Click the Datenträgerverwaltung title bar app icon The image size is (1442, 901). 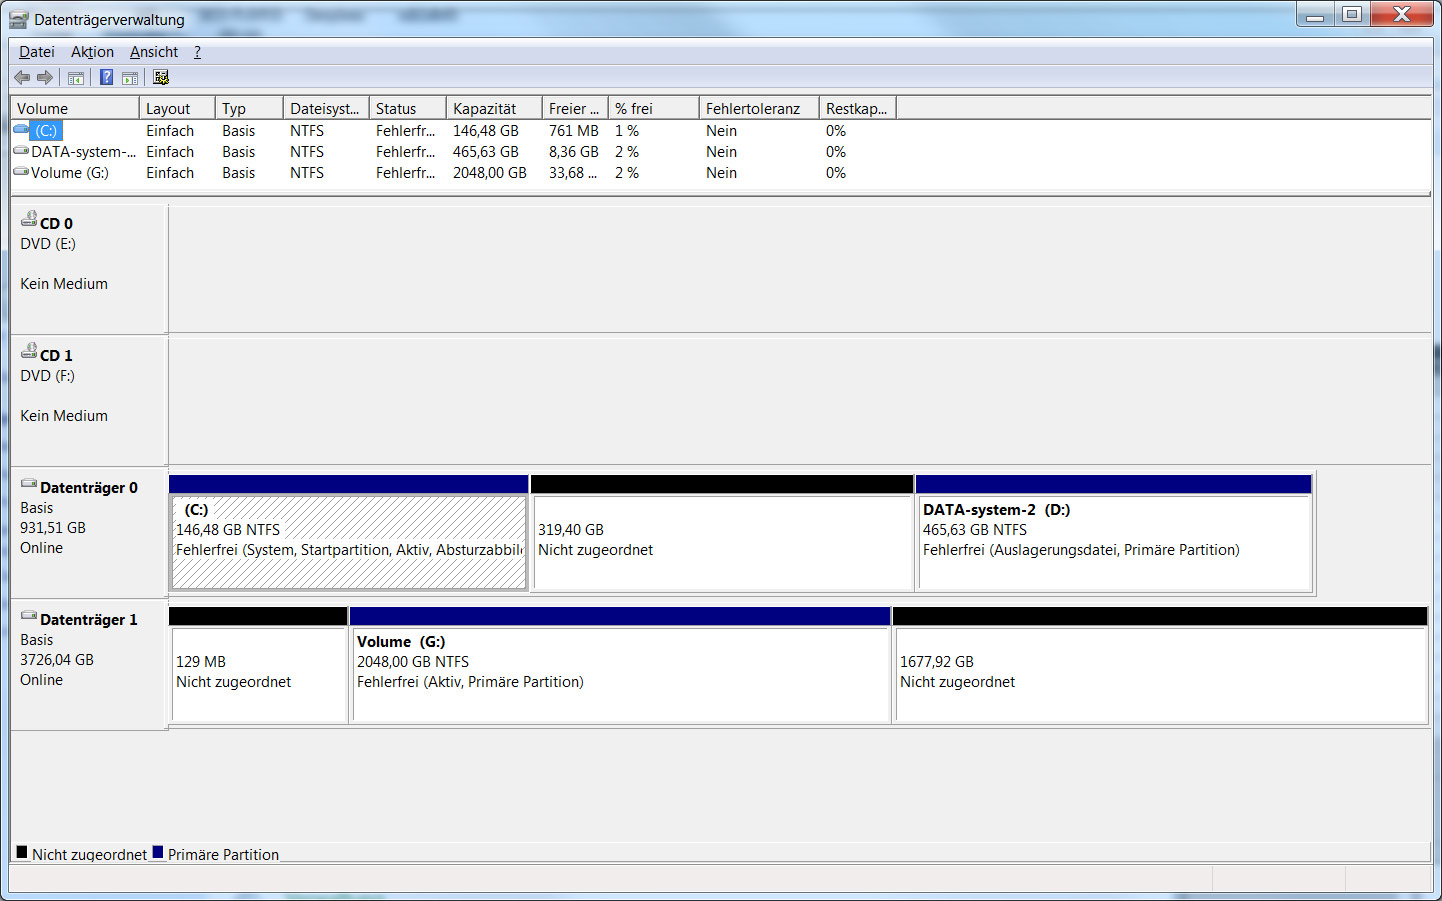point(18,19)
